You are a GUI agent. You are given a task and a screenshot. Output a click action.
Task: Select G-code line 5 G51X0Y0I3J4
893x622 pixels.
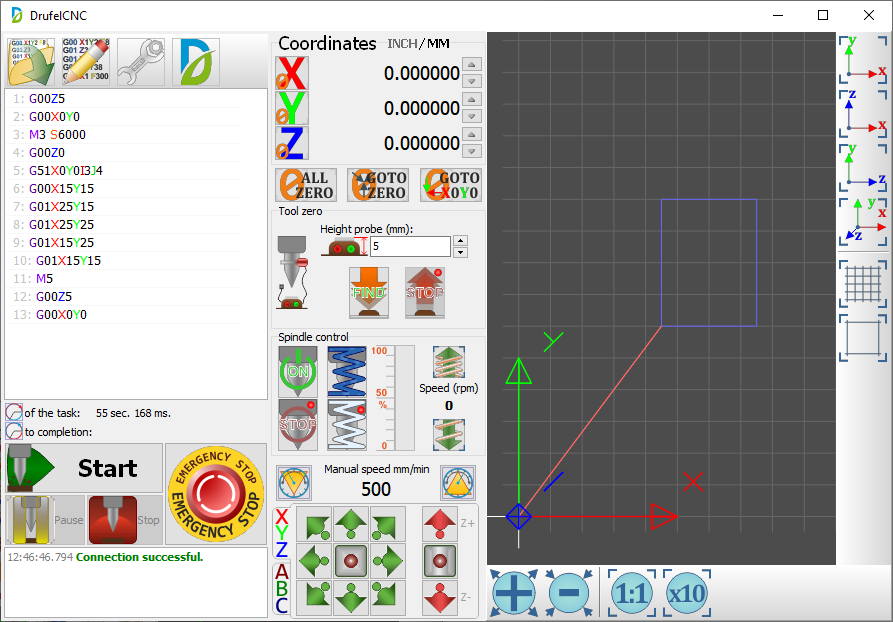coord(65,170)
